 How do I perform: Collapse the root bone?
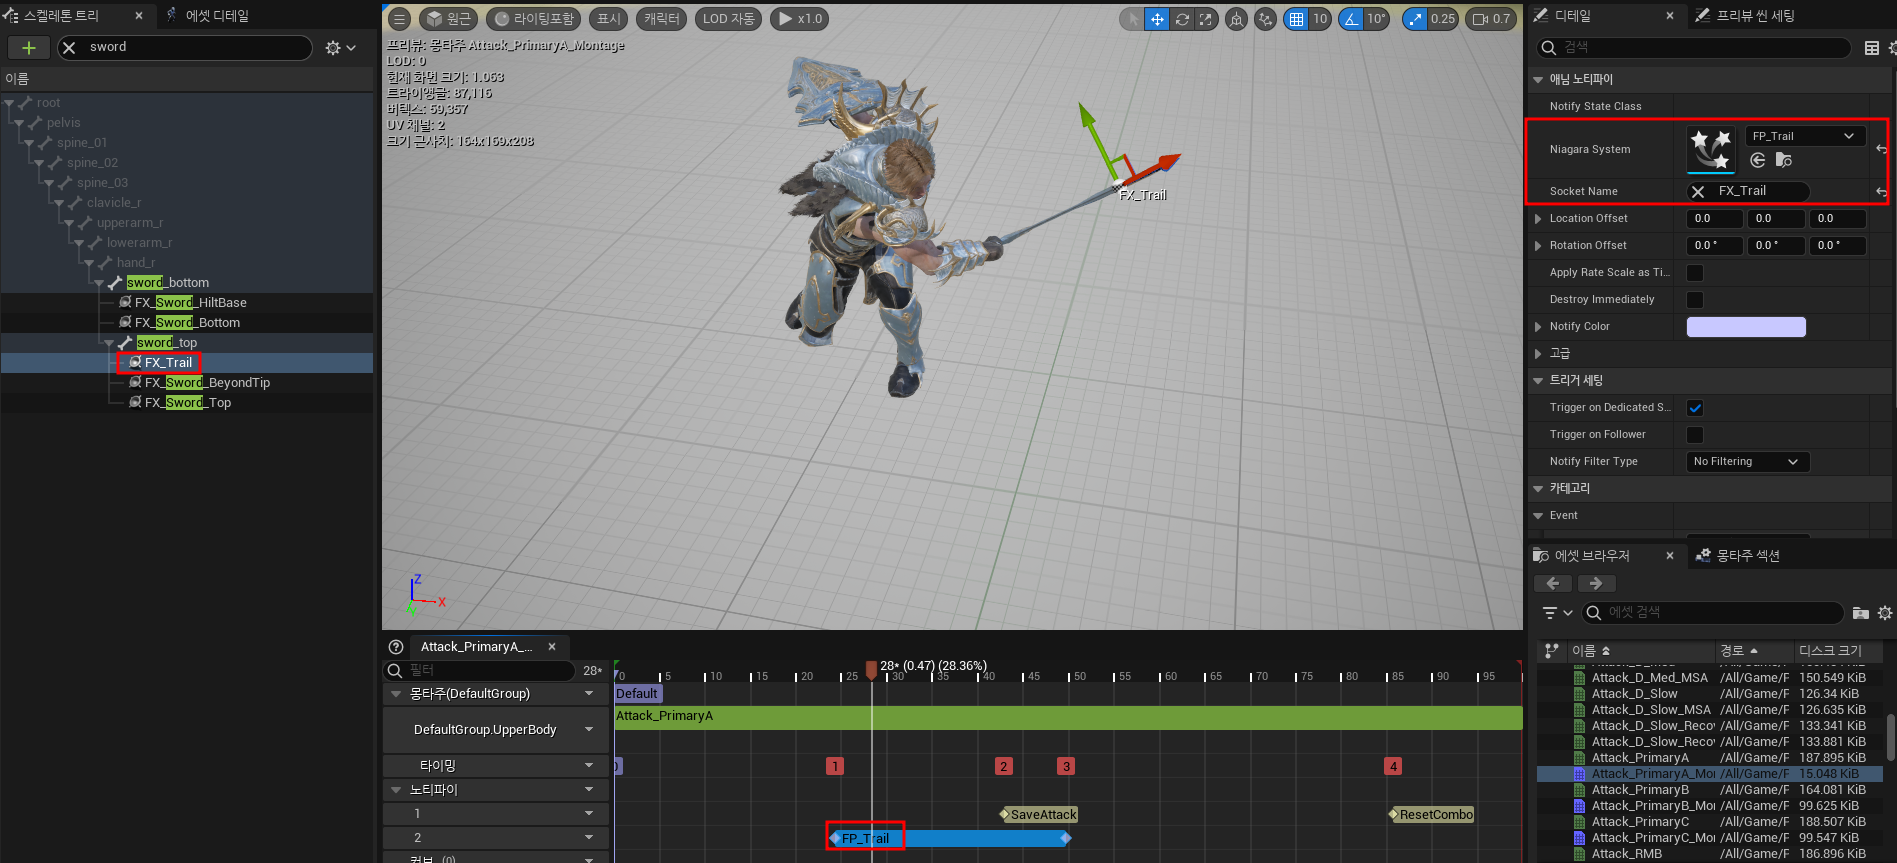[x=8, y=103]
